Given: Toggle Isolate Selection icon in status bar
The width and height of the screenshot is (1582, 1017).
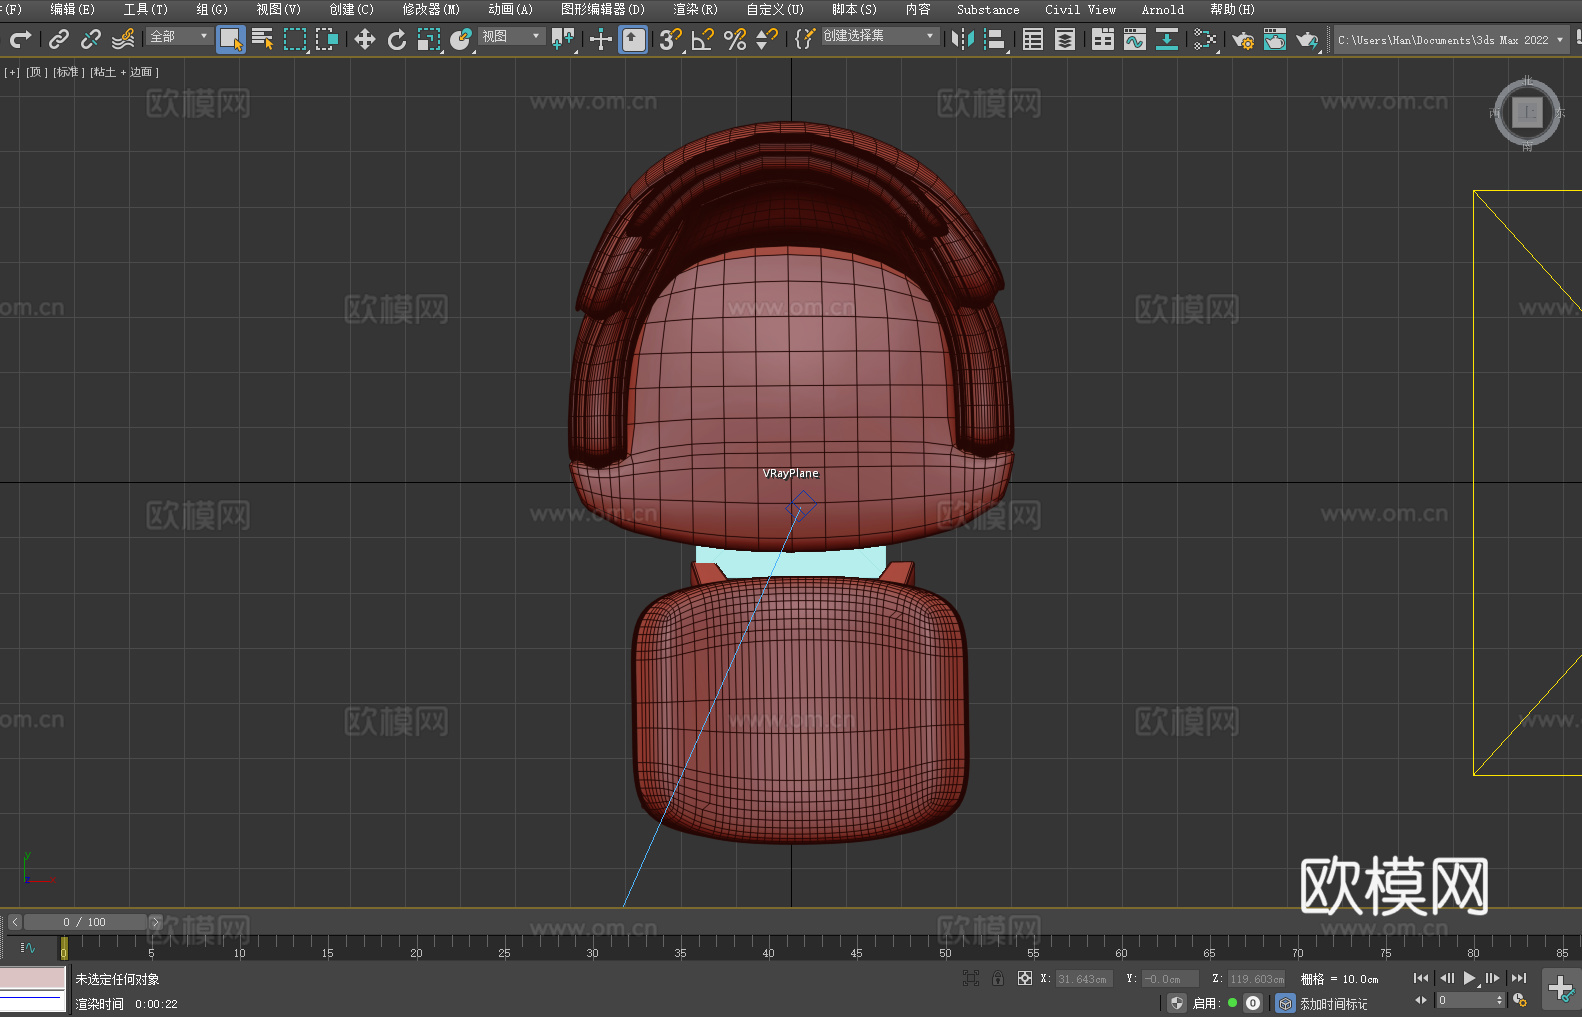Looking at the screenshot, I should 970,978.
